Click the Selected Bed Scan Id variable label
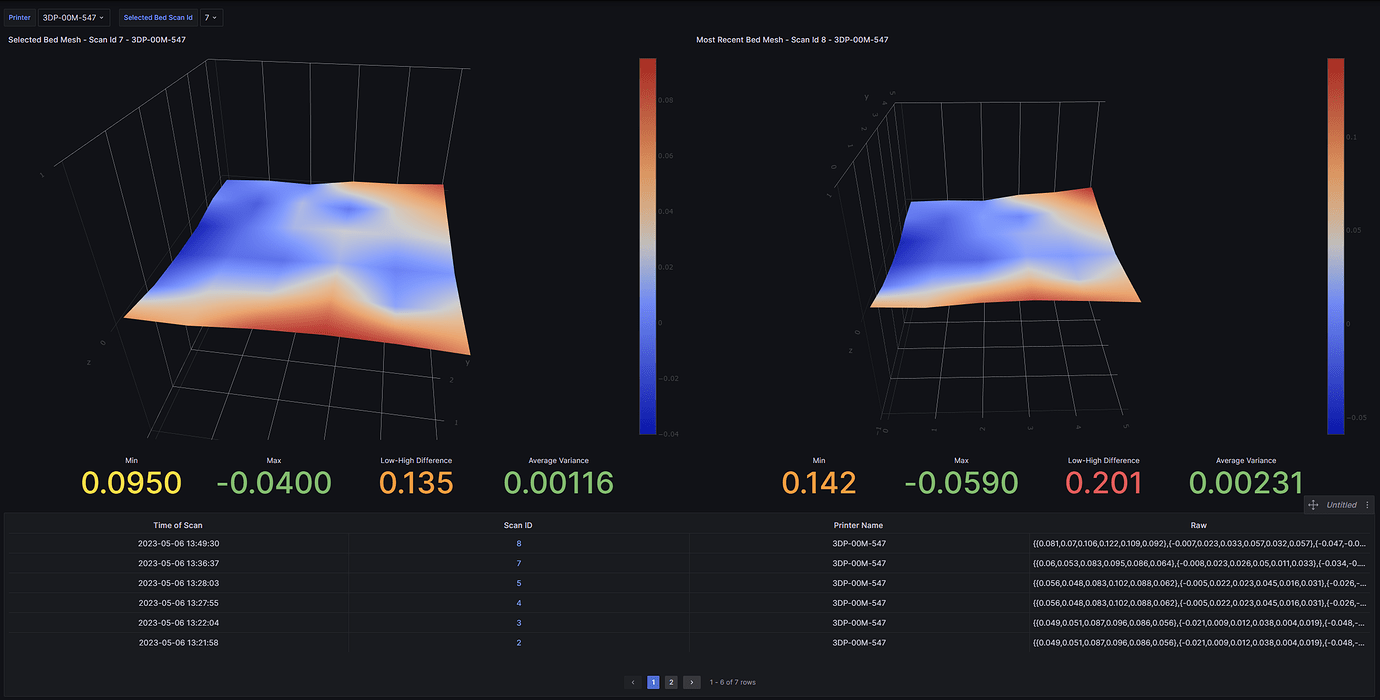 pyautogui.click(x=158, y=17)
